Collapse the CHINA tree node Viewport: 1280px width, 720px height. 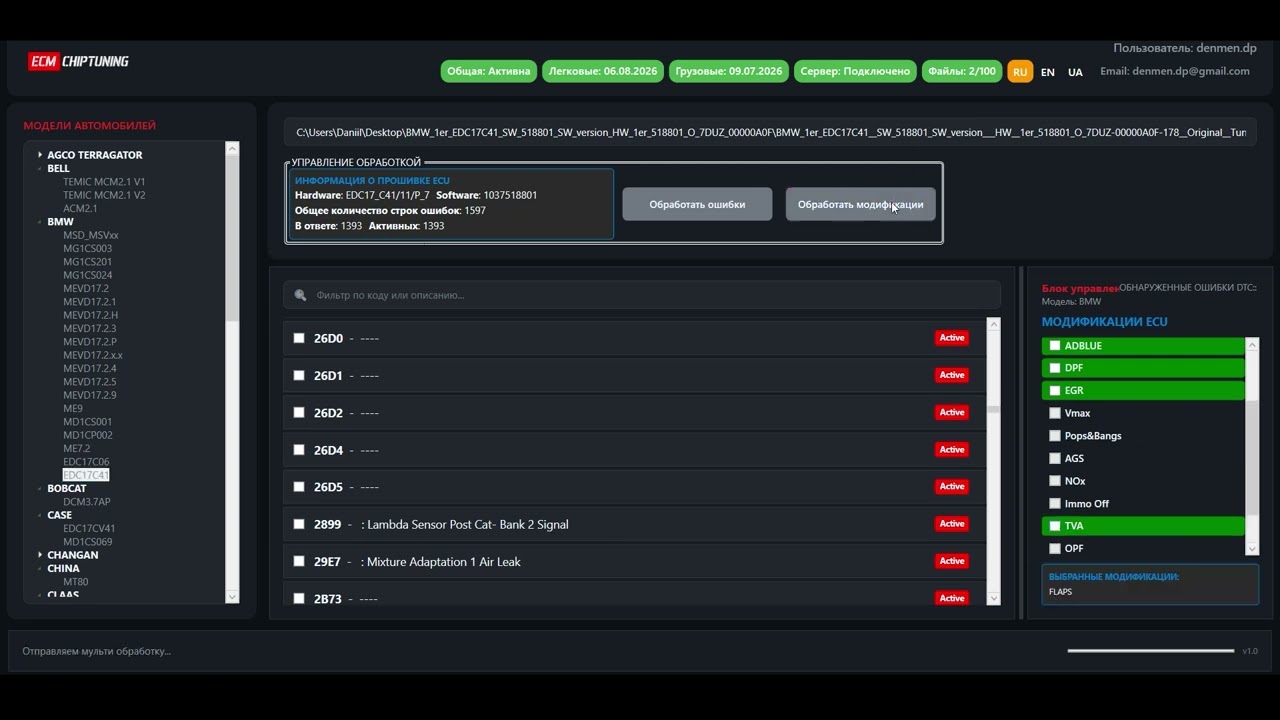click(x=40, y=569)
